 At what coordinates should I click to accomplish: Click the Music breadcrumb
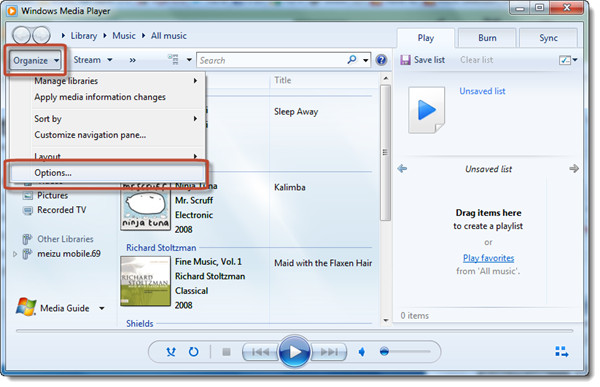point(124,36)
